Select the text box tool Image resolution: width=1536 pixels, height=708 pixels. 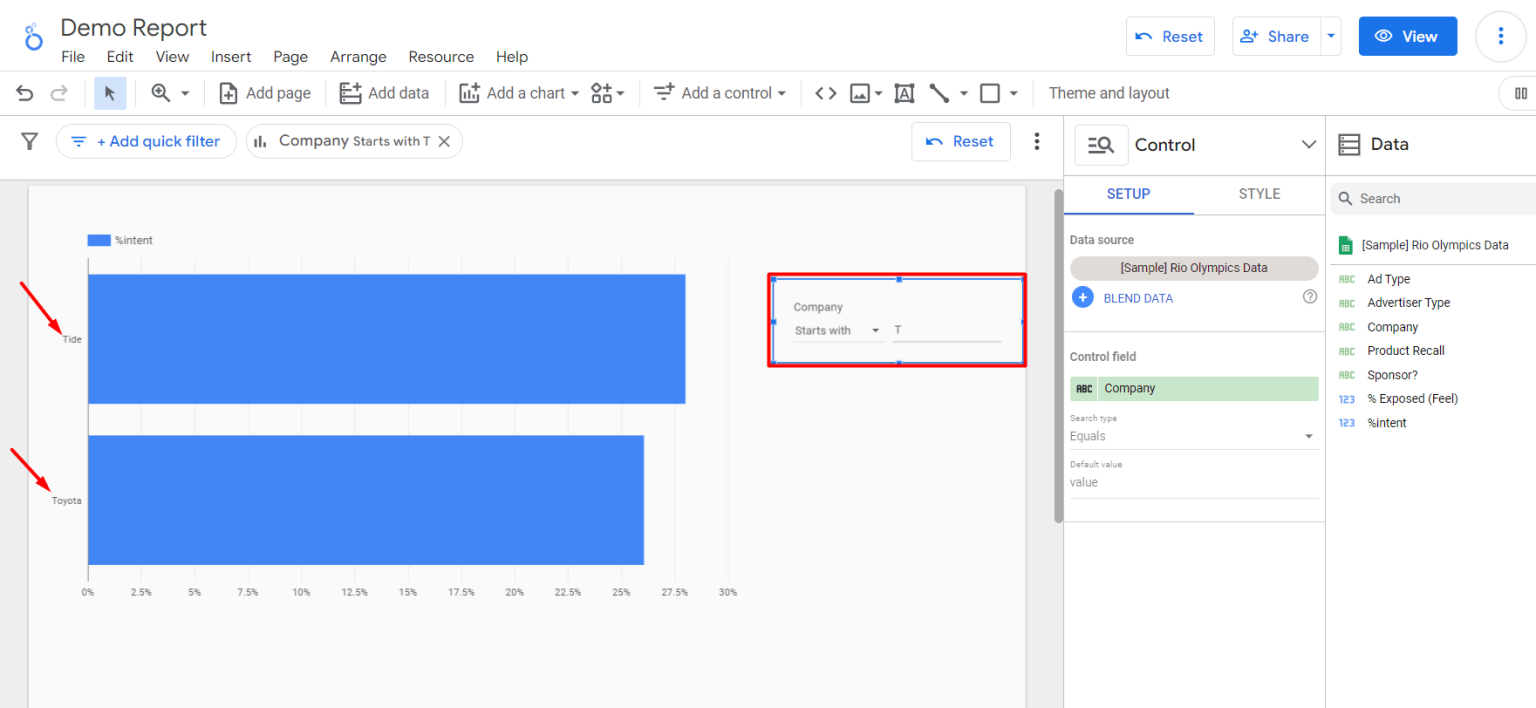coord(904,92)
